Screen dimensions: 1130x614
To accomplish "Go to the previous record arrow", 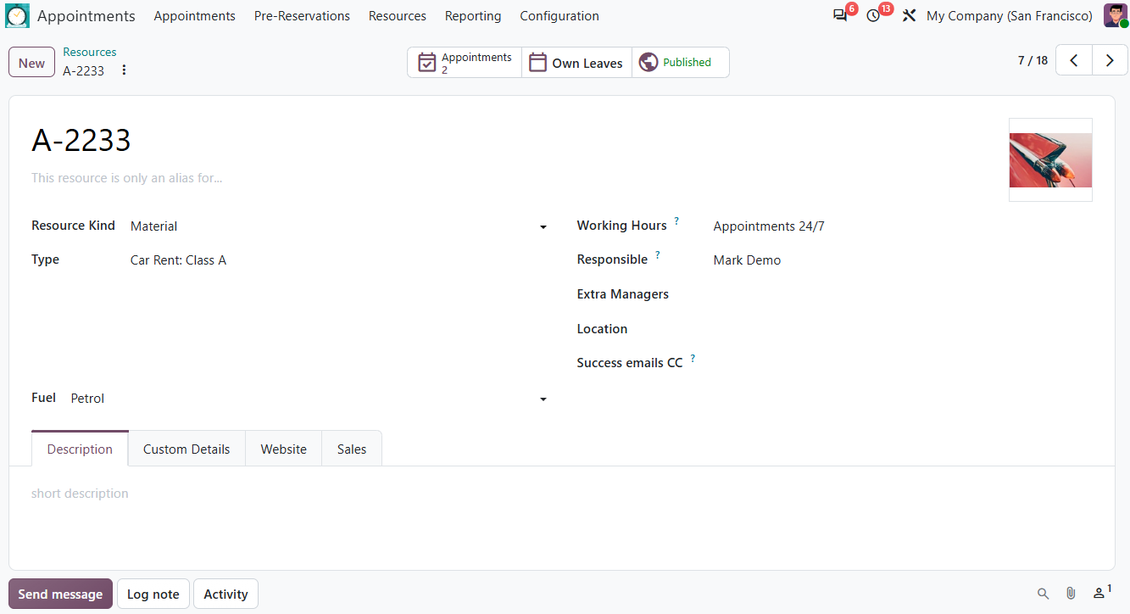I will point(1074,61).
